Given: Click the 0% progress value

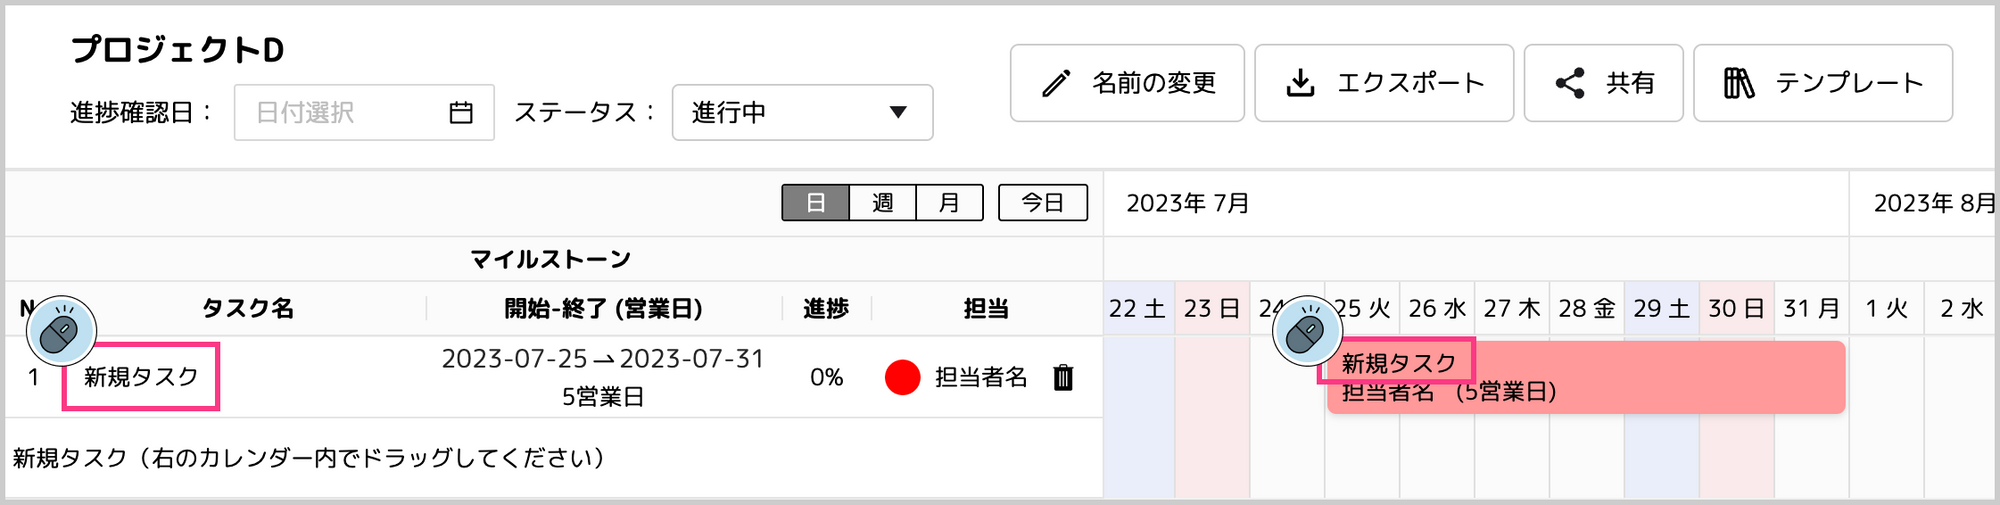Looking at the screenshot, I should click(x=826, y=377).
